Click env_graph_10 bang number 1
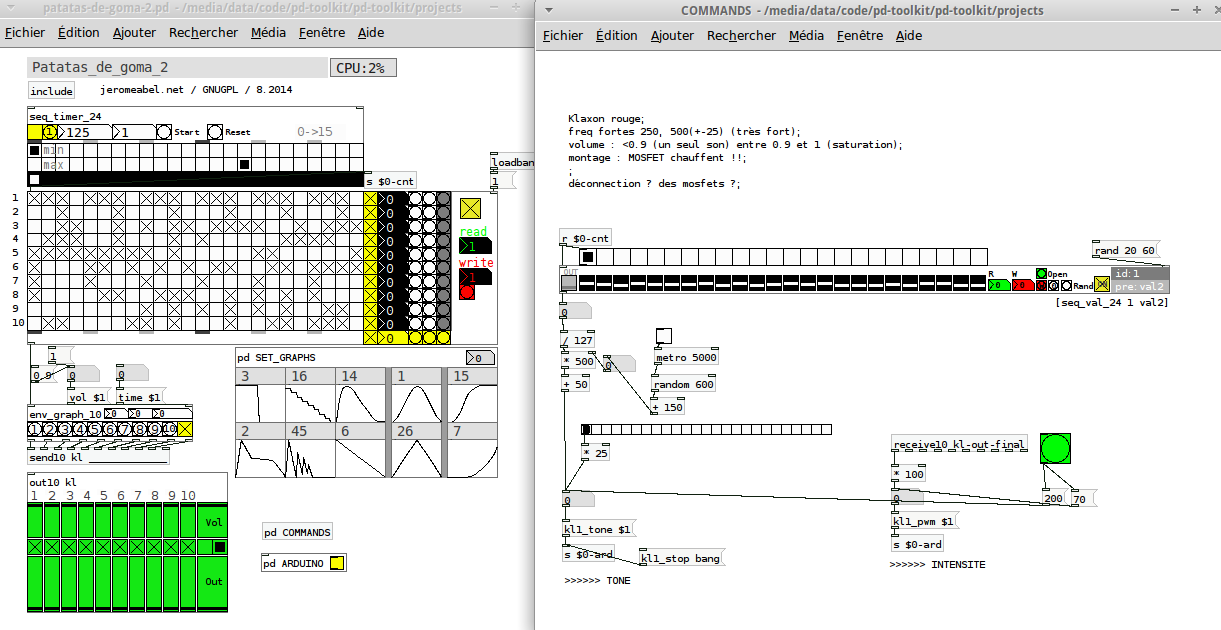This screenshot has width=1221, height=630. 35,429
